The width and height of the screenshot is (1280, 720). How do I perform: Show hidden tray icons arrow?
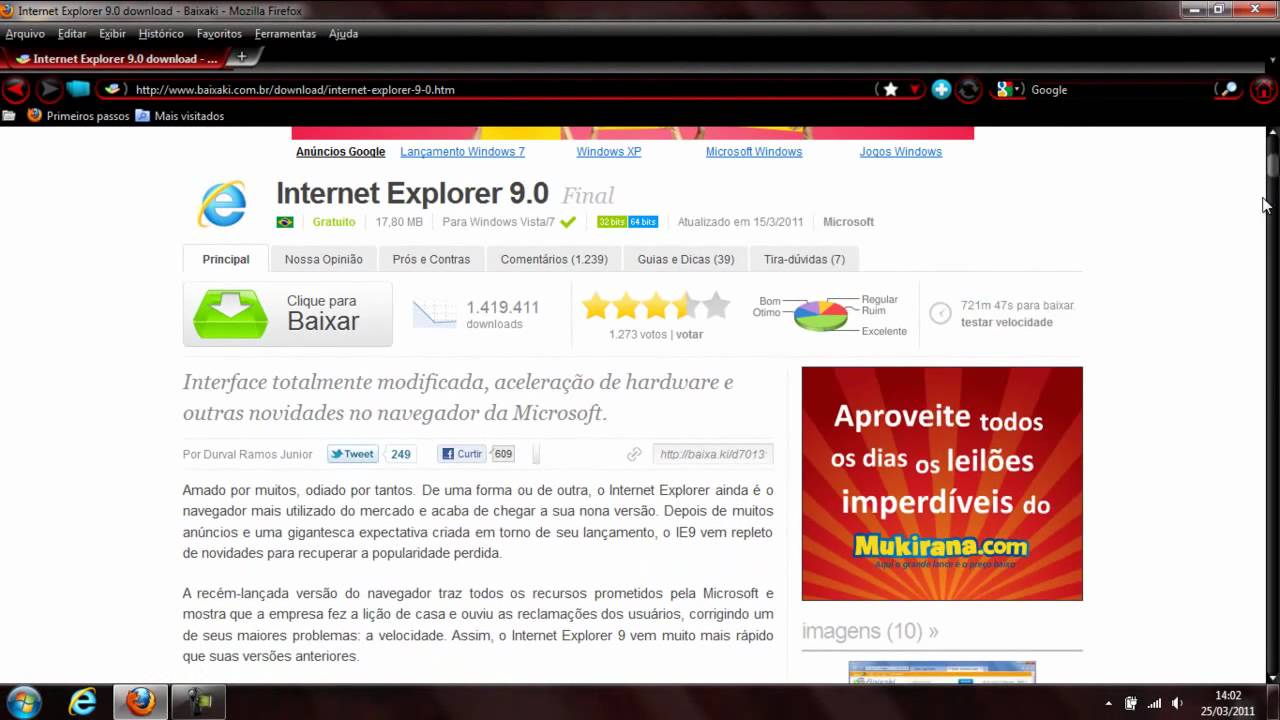click(1108, 703)
